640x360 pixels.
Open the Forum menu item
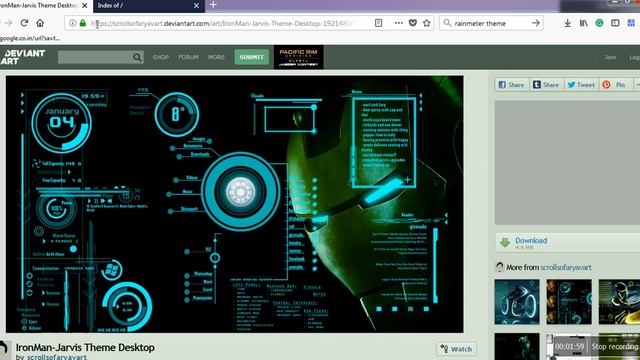(188, 57)
